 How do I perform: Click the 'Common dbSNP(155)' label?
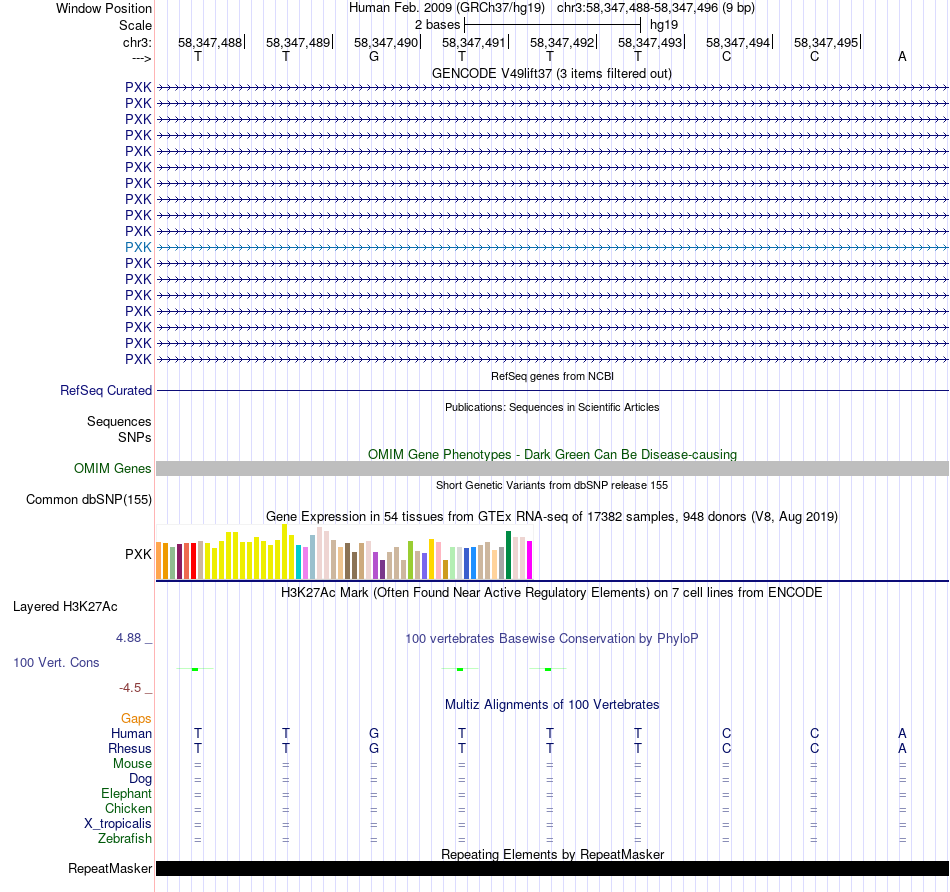[89, 499]
